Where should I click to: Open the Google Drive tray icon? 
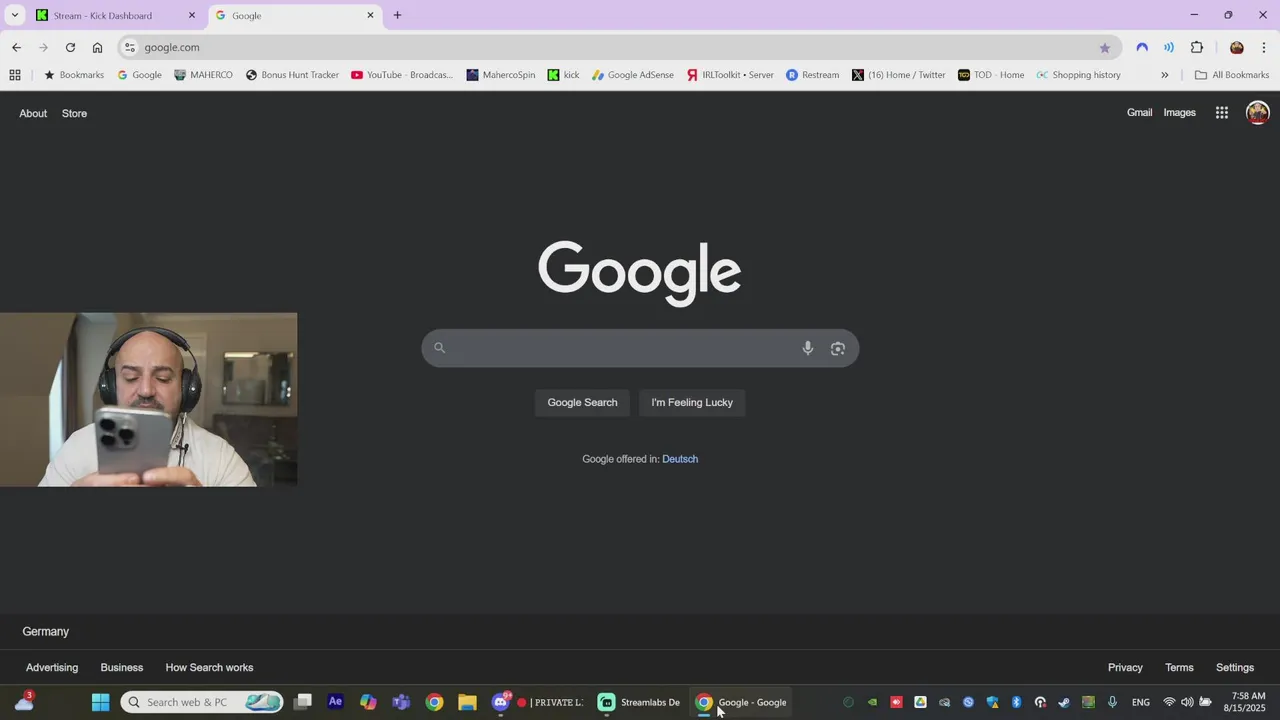pyautogui.click(x=920, y=702)
